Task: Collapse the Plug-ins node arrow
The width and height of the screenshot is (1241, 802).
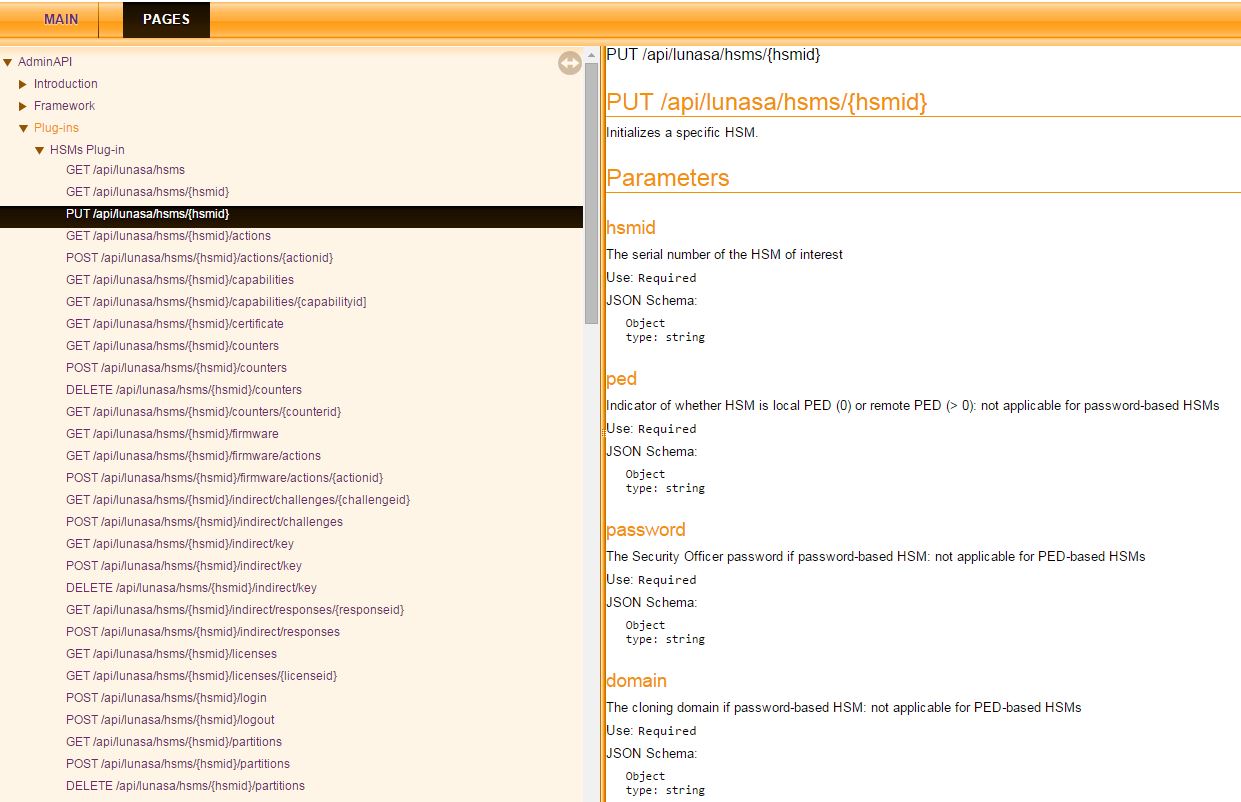Action: pos(23,128)
